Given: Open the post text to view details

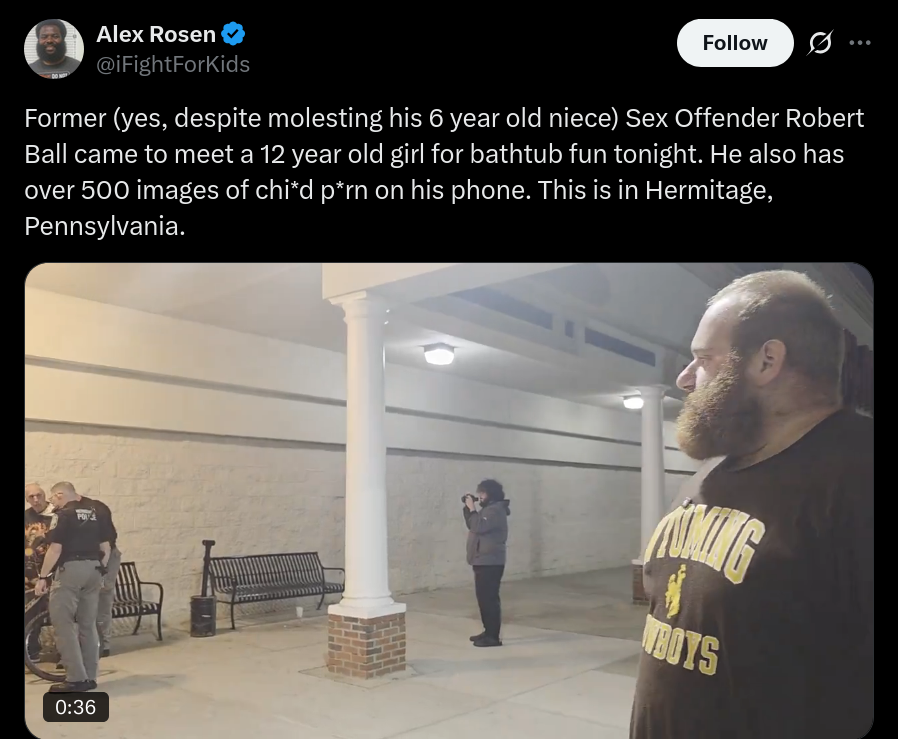Looking at the screenshot, I should tap(444, 172).
